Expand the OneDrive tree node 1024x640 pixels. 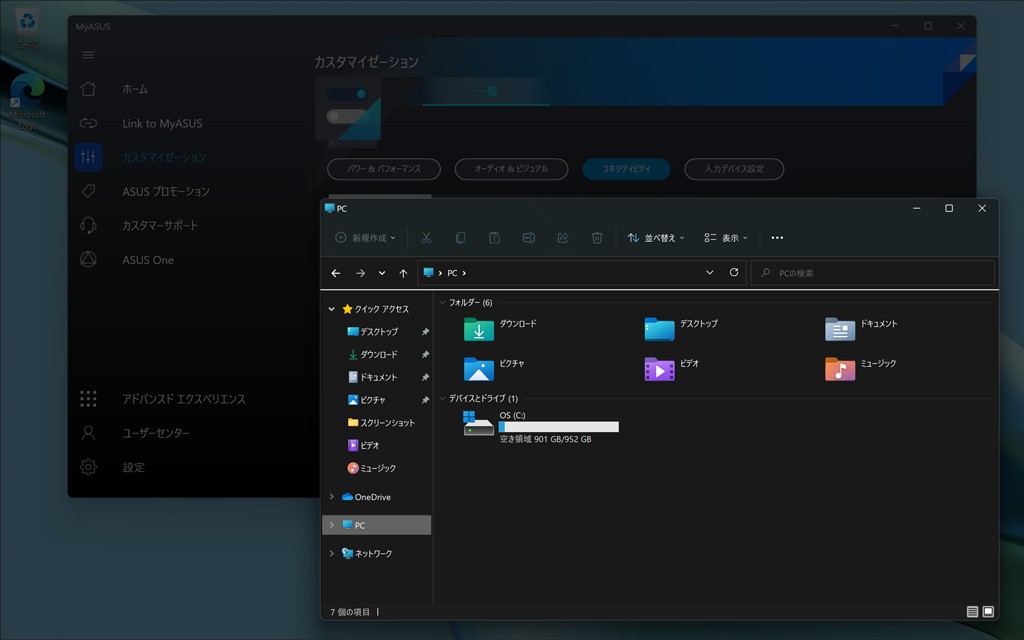click(x=332, y=497)
